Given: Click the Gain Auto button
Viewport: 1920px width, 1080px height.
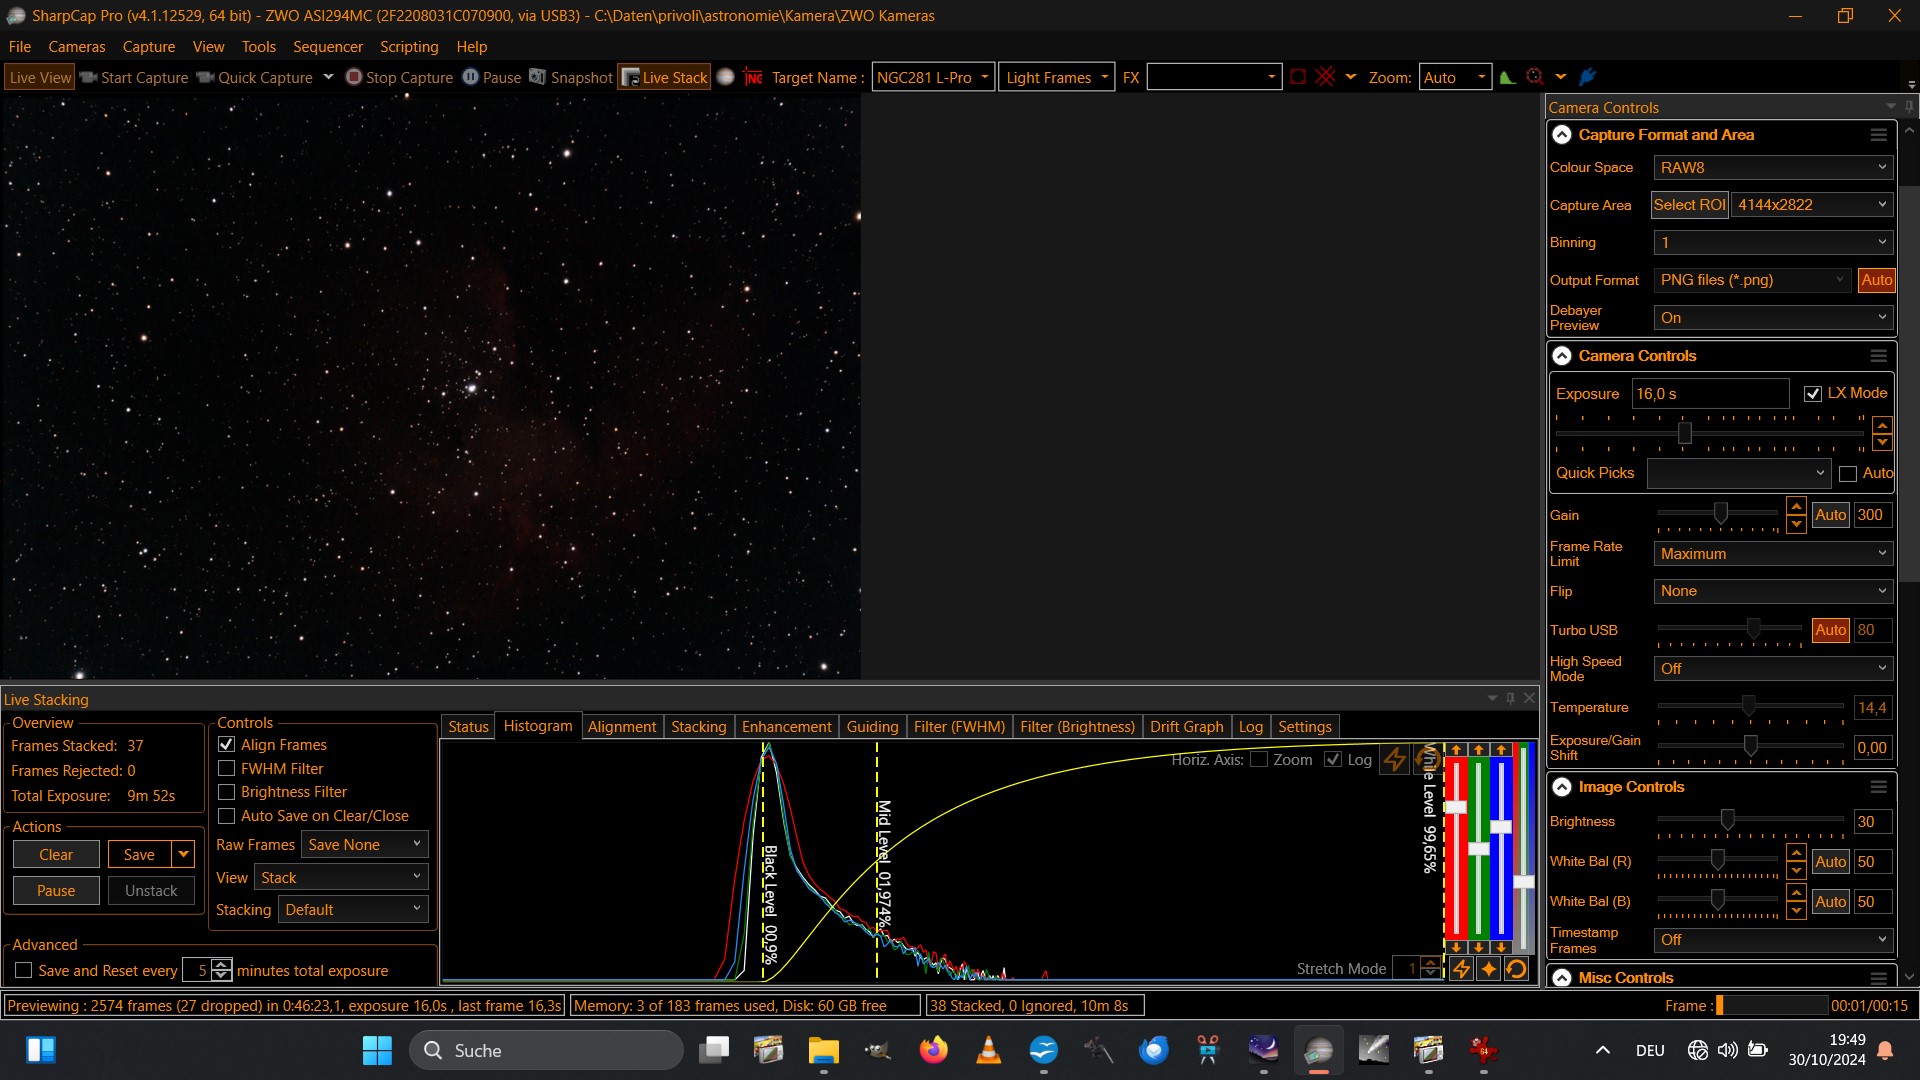Looking at the screenshot, I should coord(1831,515).
